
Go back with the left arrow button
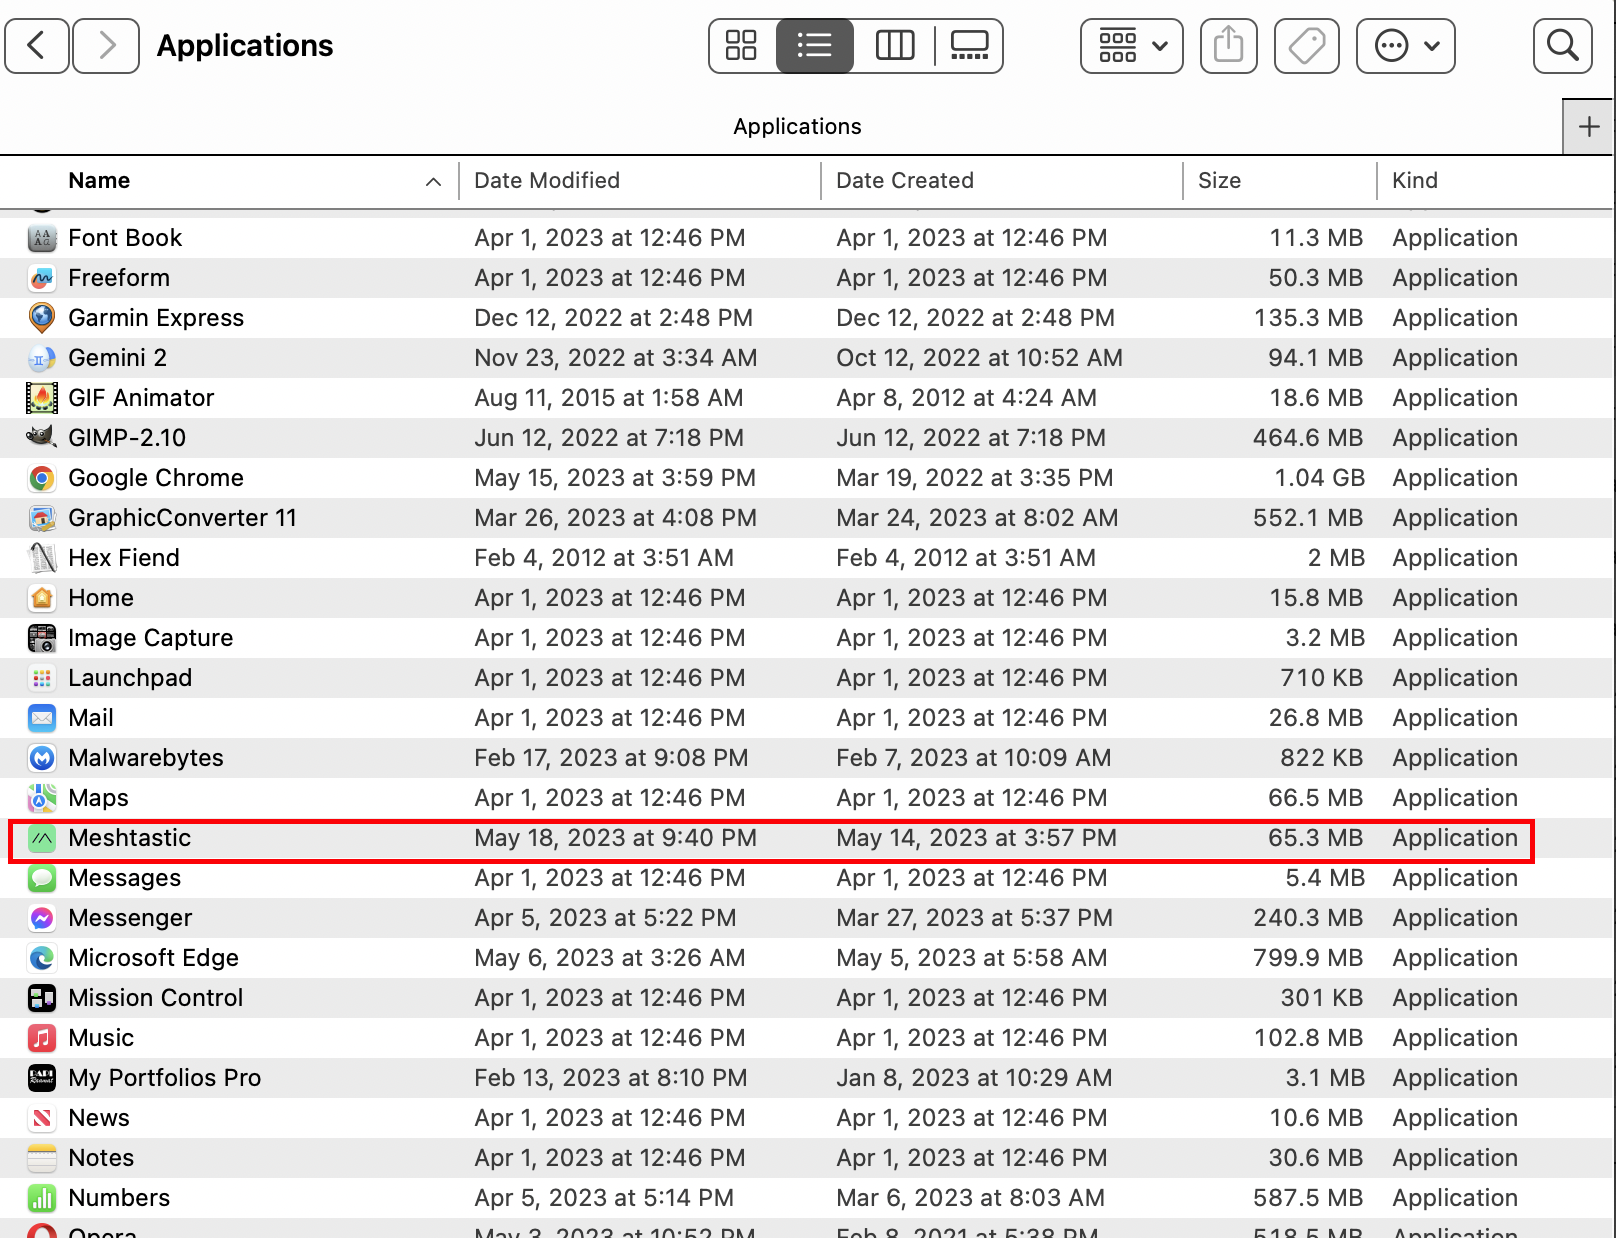point(37,46)
